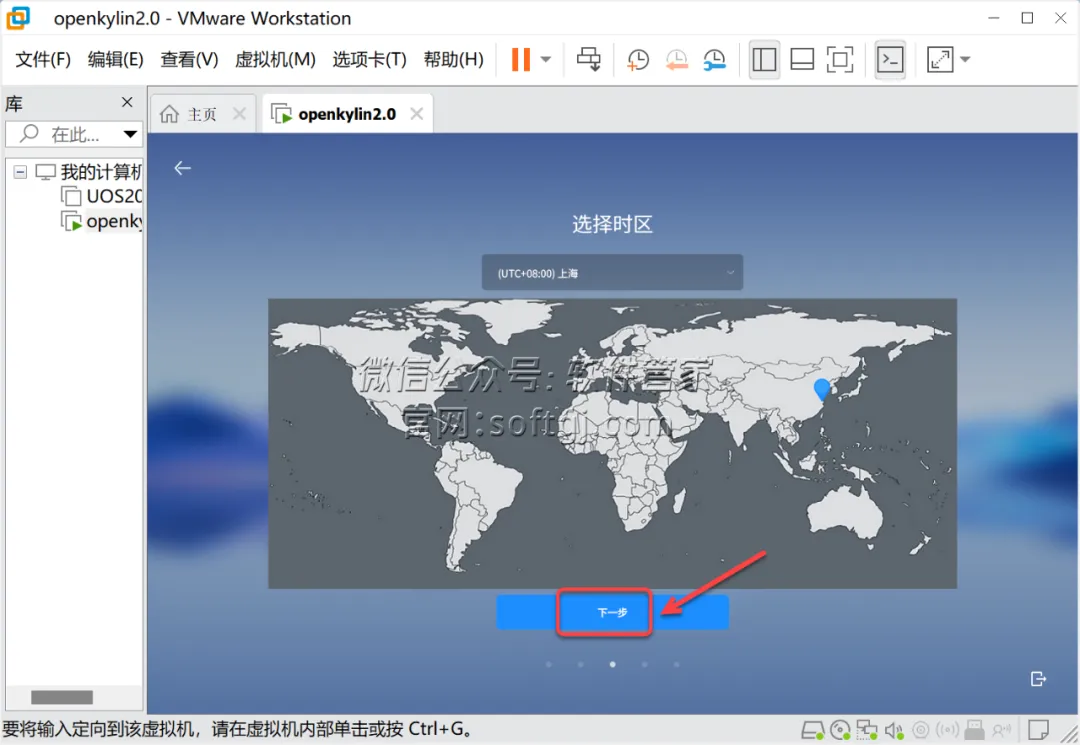The image size is (1080, 745).
Task: Open the 文件(F) menu
Action: (x=43, y=59)
